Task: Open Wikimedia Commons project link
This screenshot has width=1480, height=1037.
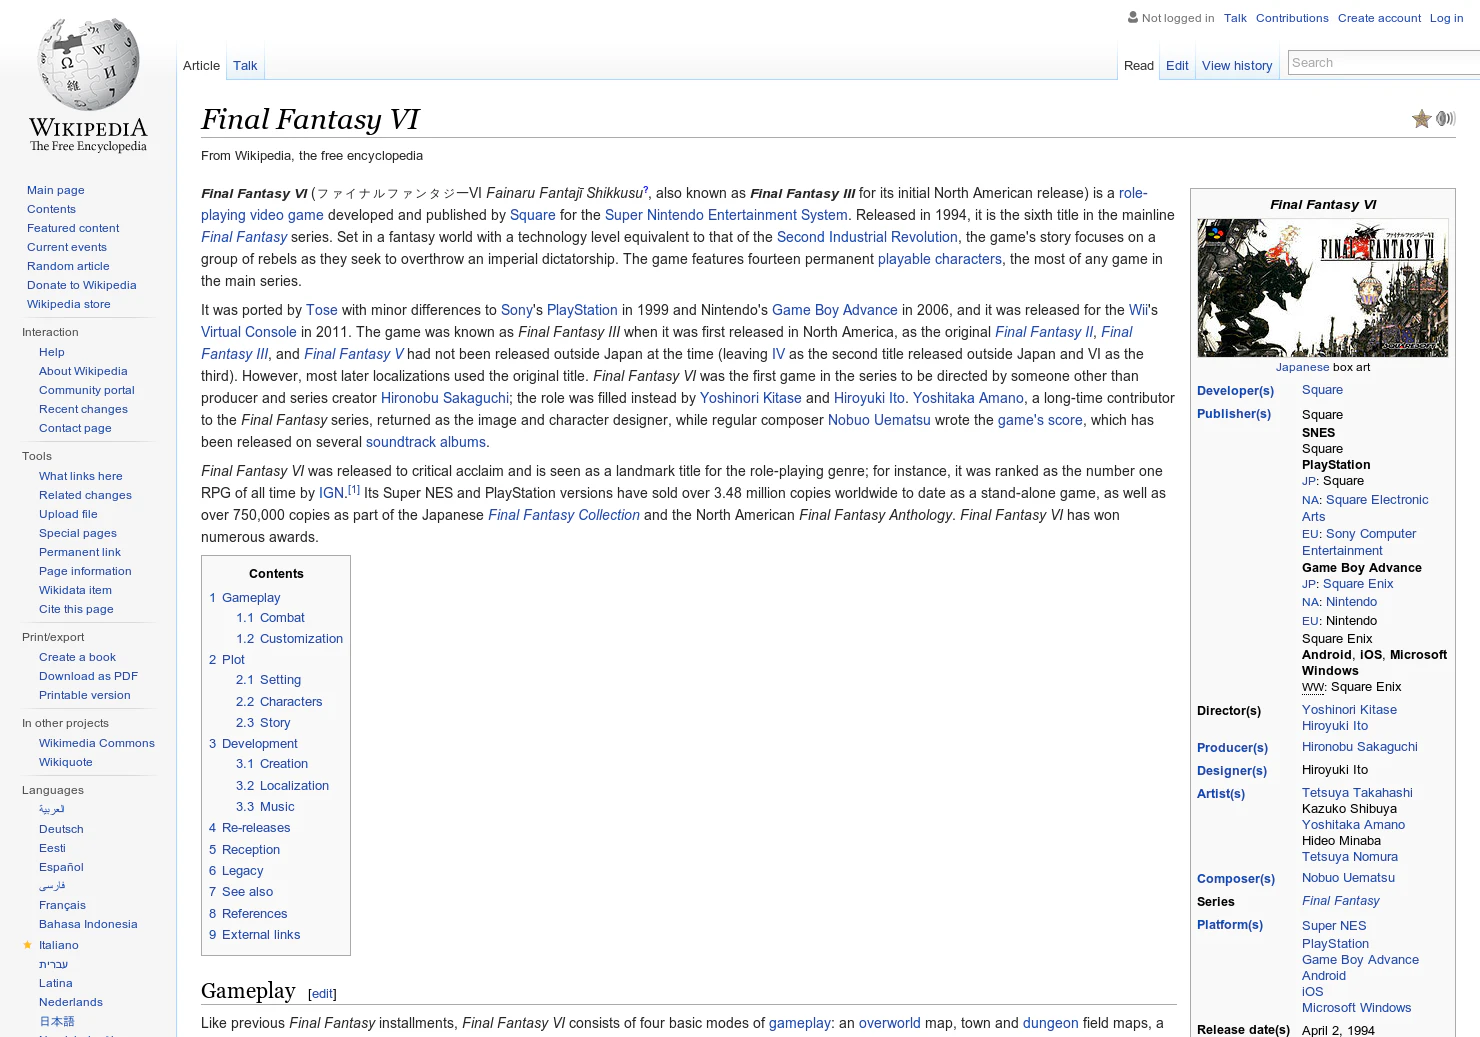Action: pos(97,743)
